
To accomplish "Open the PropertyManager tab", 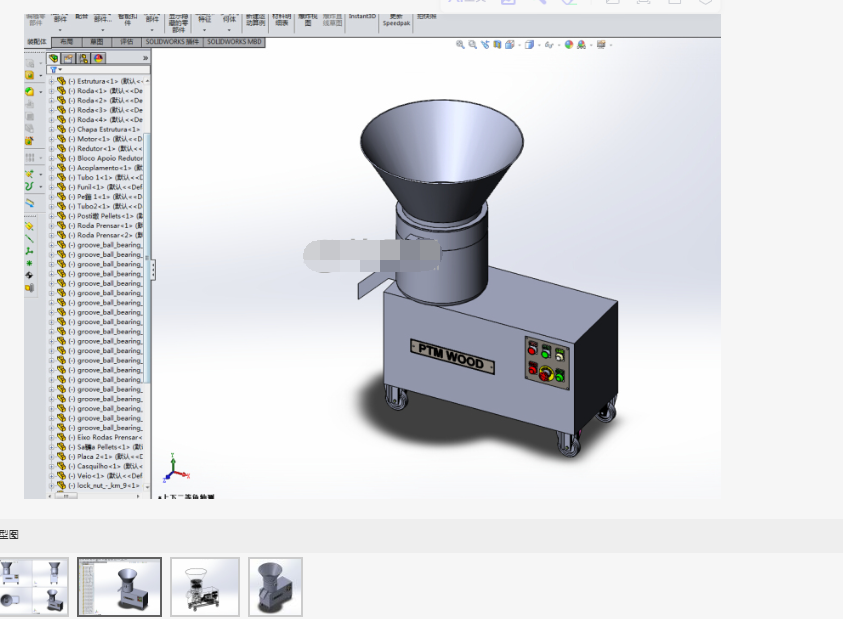I will (69, 58).
